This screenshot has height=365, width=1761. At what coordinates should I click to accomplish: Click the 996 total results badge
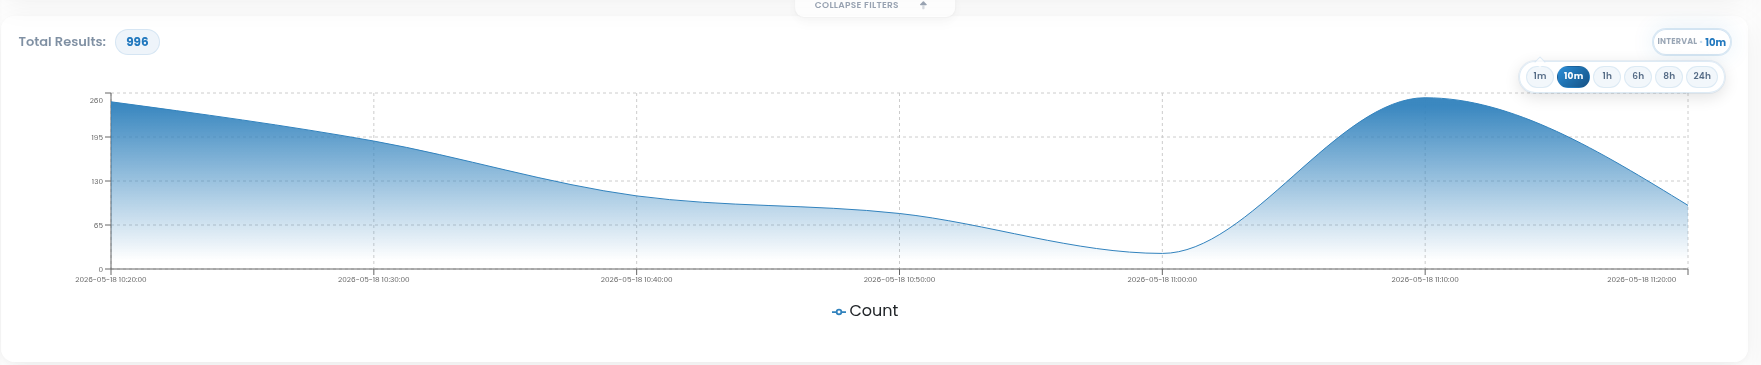(x=137, y=42)
